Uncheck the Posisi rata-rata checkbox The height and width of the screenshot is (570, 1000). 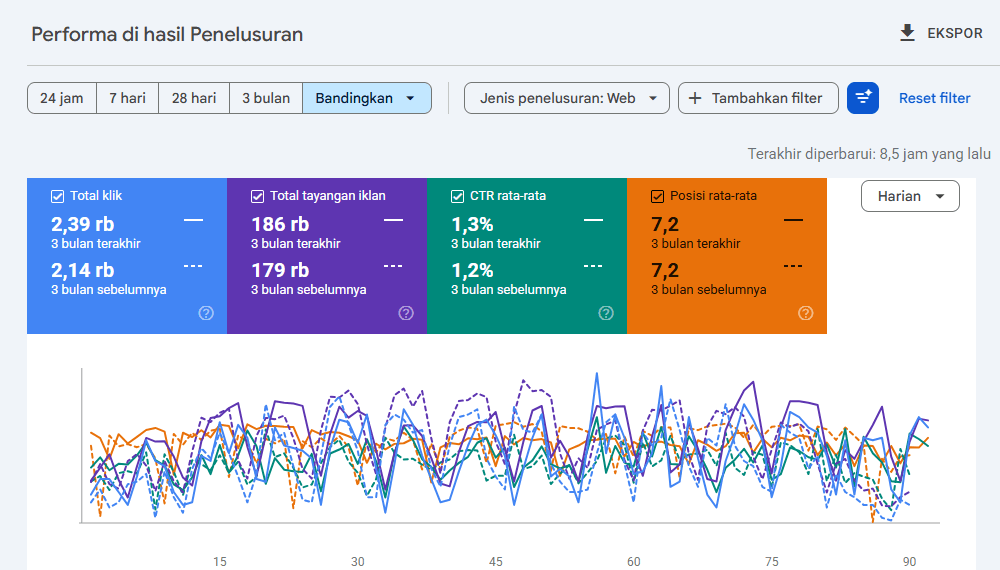tap(658, 196)
